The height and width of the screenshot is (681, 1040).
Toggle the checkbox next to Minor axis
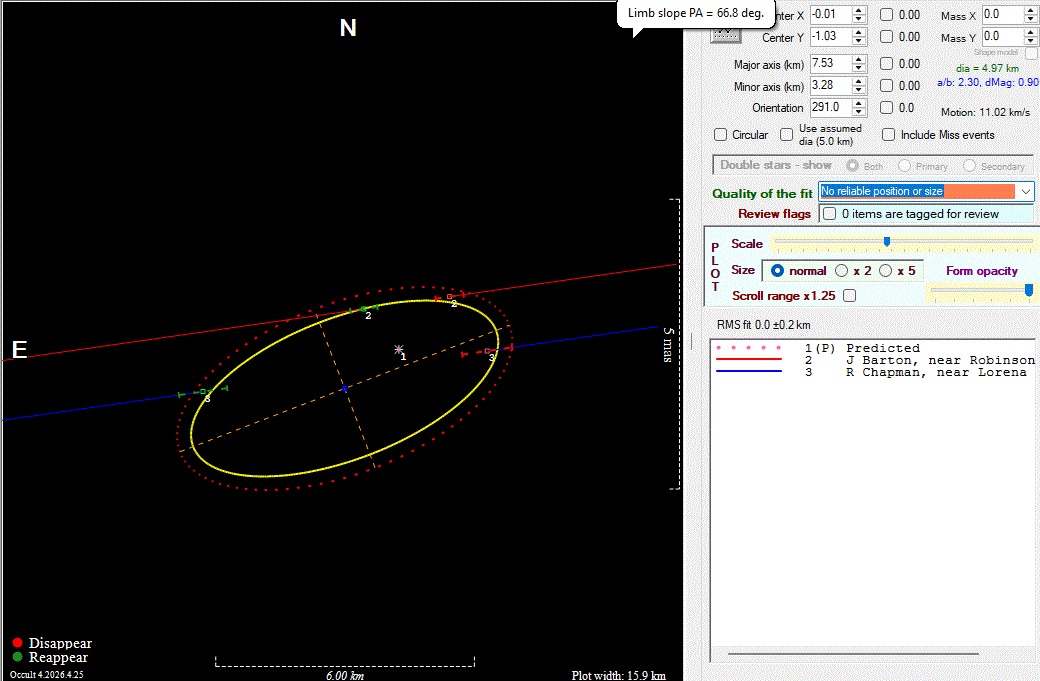(887, 86)
